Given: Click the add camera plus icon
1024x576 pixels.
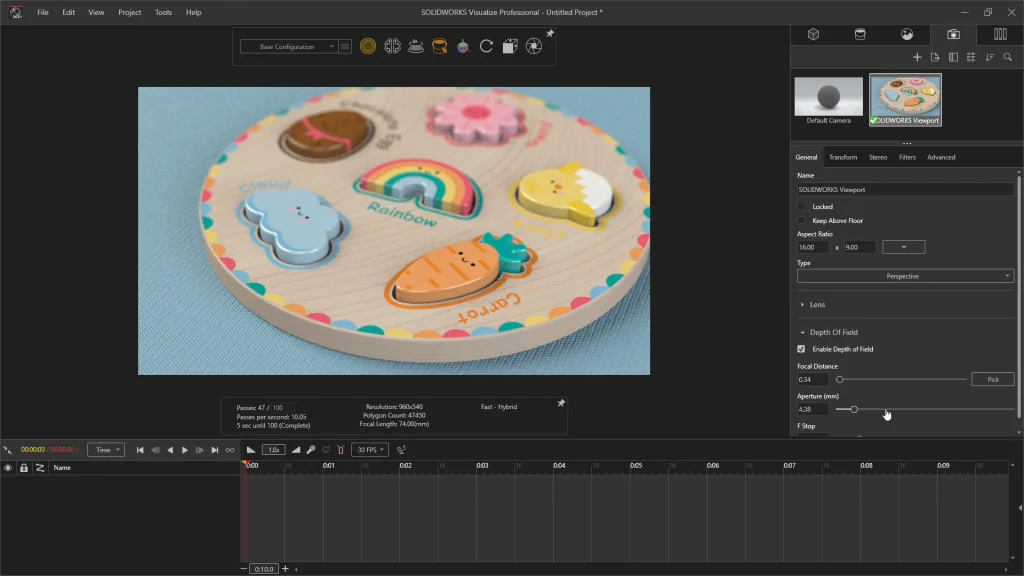Looking at the screenshot, I should [917, 57].
